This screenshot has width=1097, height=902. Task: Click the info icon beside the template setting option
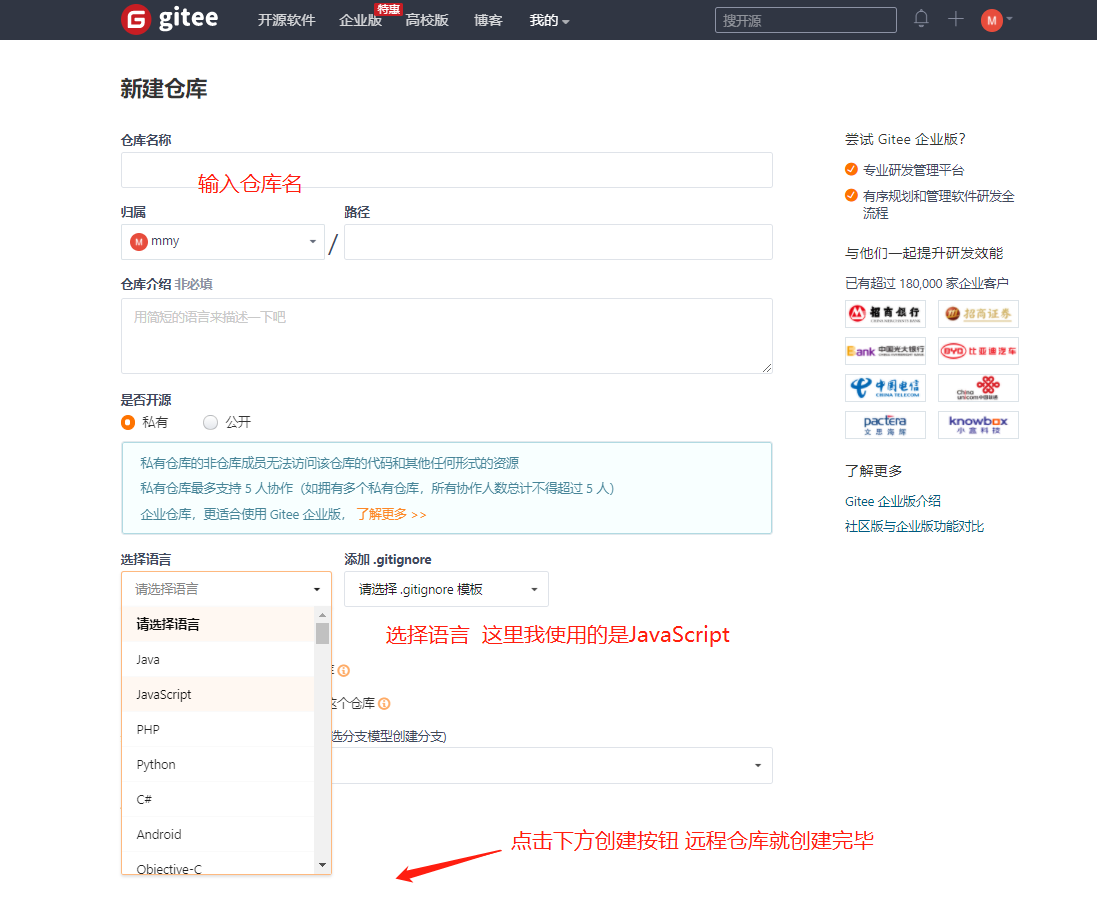coord(343,670)
